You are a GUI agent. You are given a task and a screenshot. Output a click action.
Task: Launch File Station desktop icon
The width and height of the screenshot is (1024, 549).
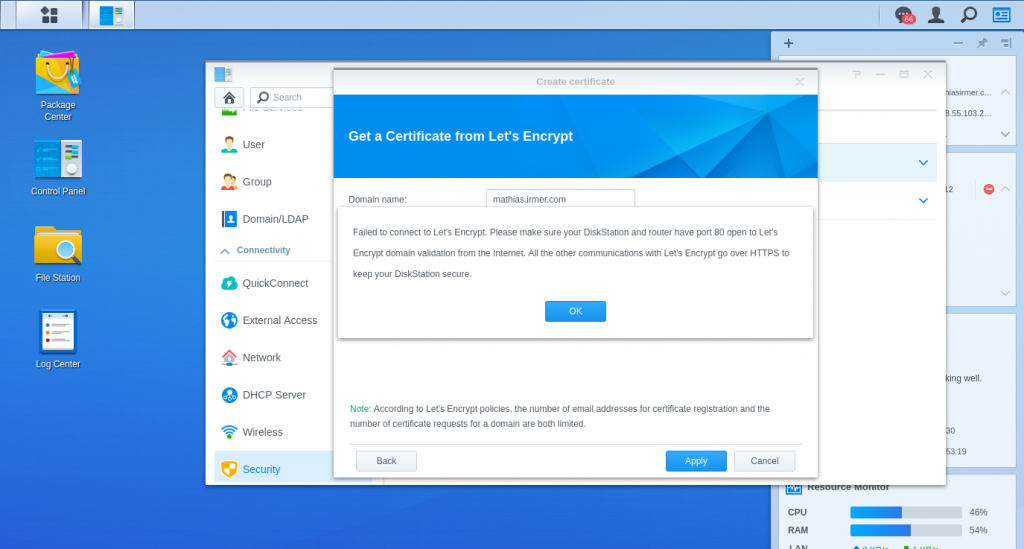click(58, 253)
